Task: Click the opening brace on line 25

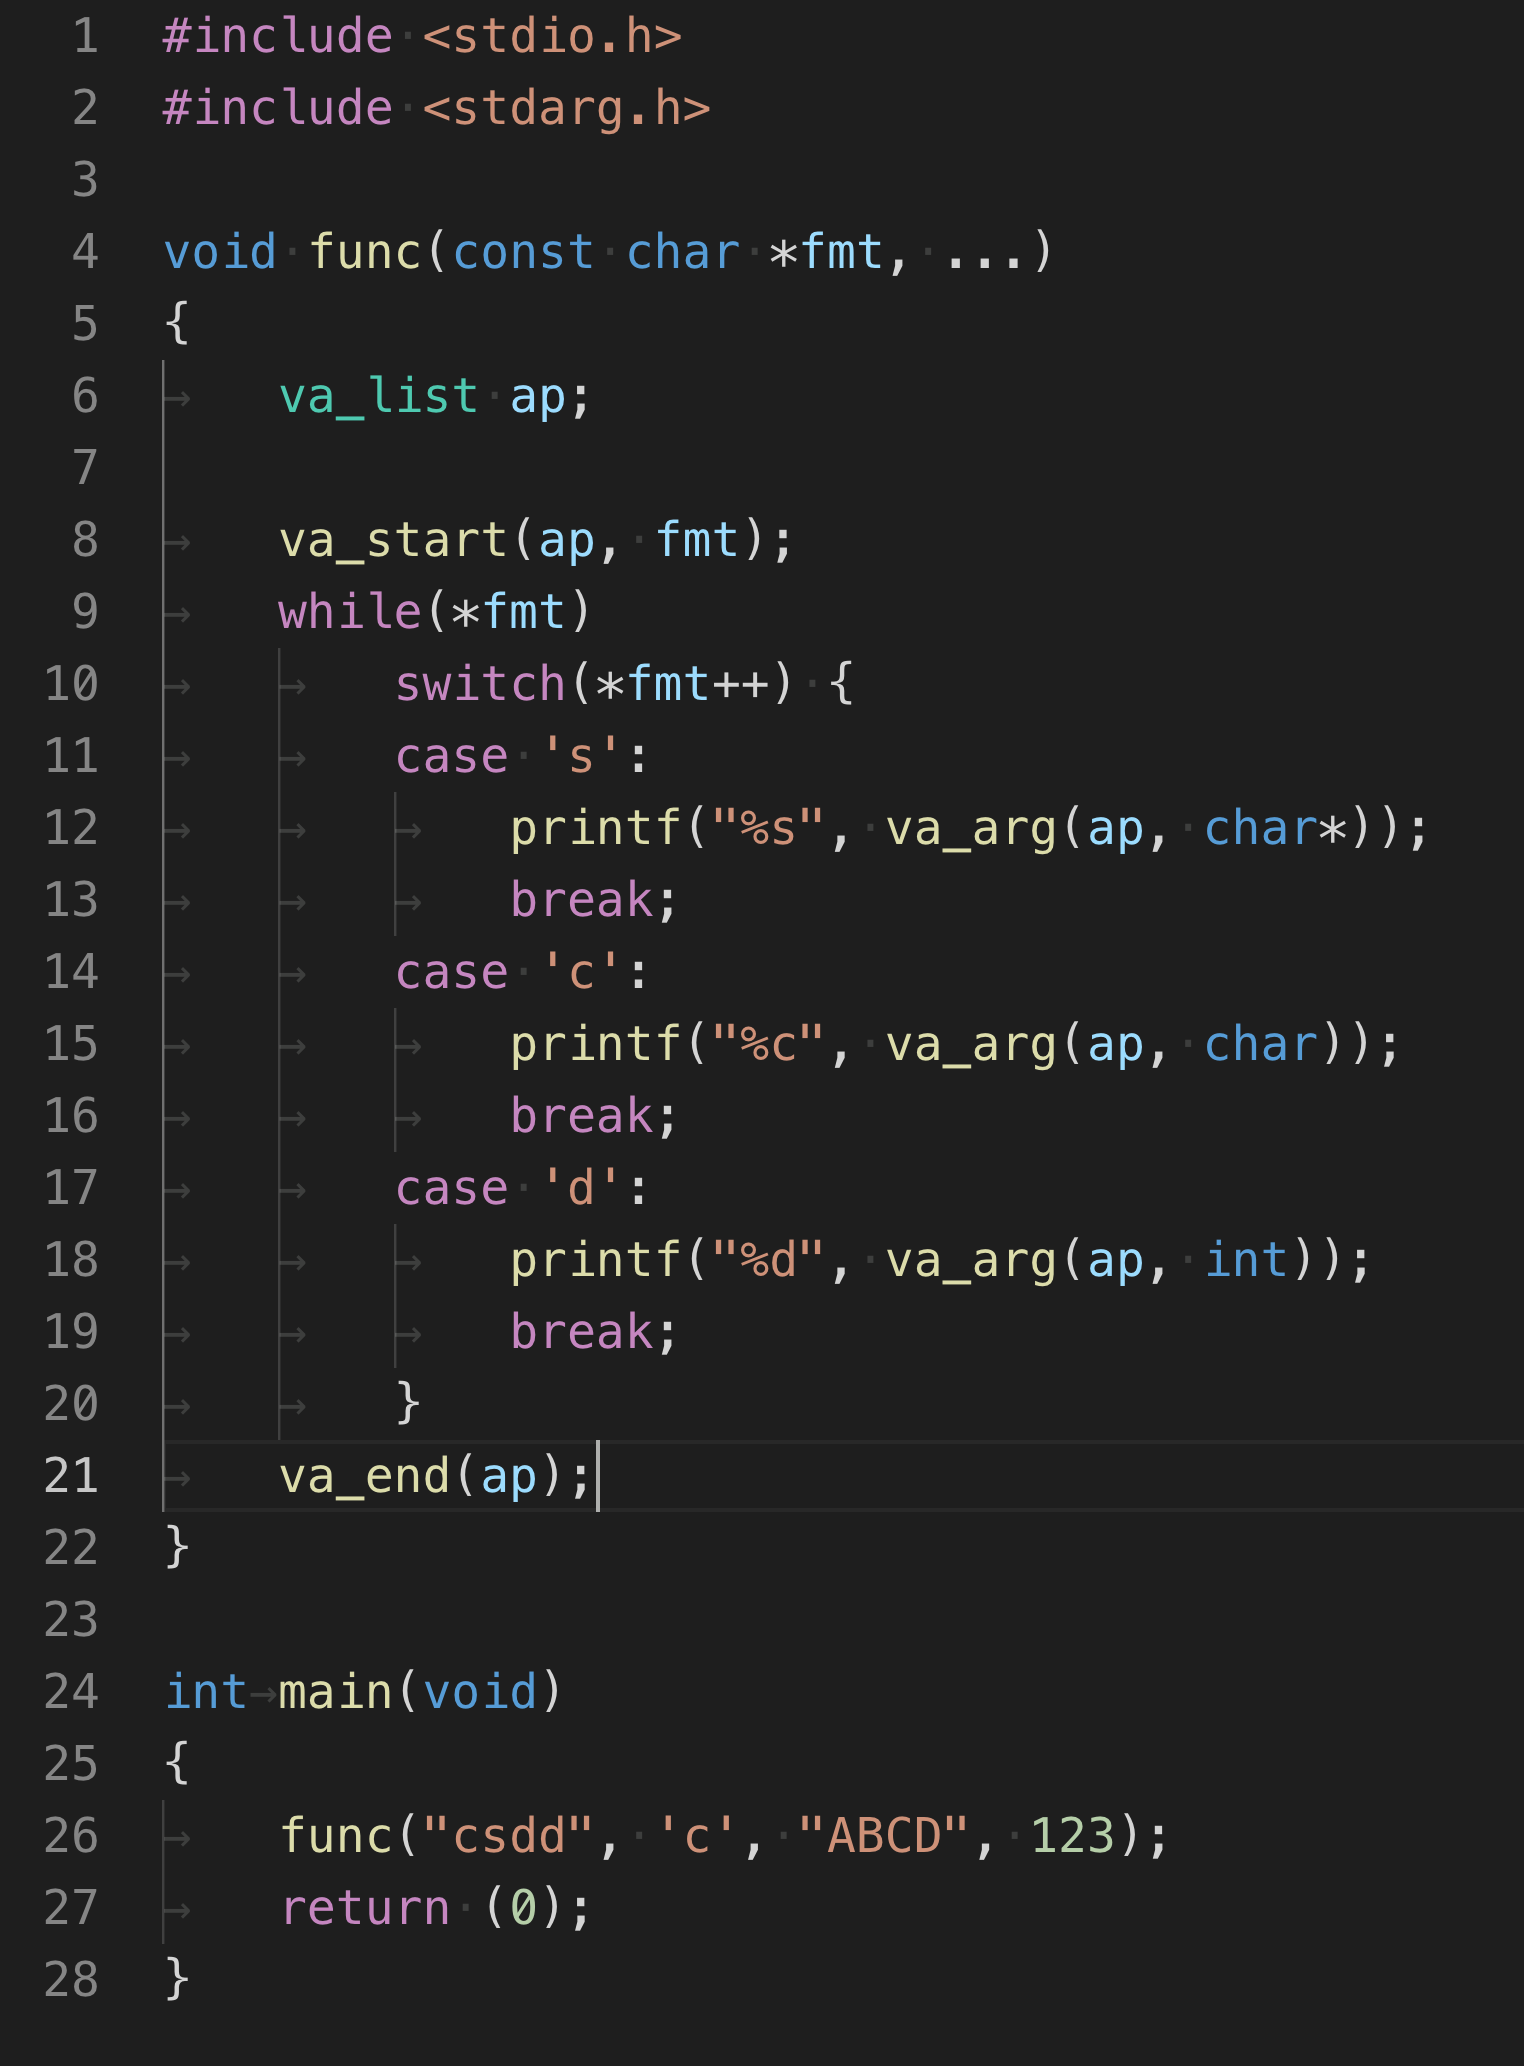Action: click(177, 1764)
